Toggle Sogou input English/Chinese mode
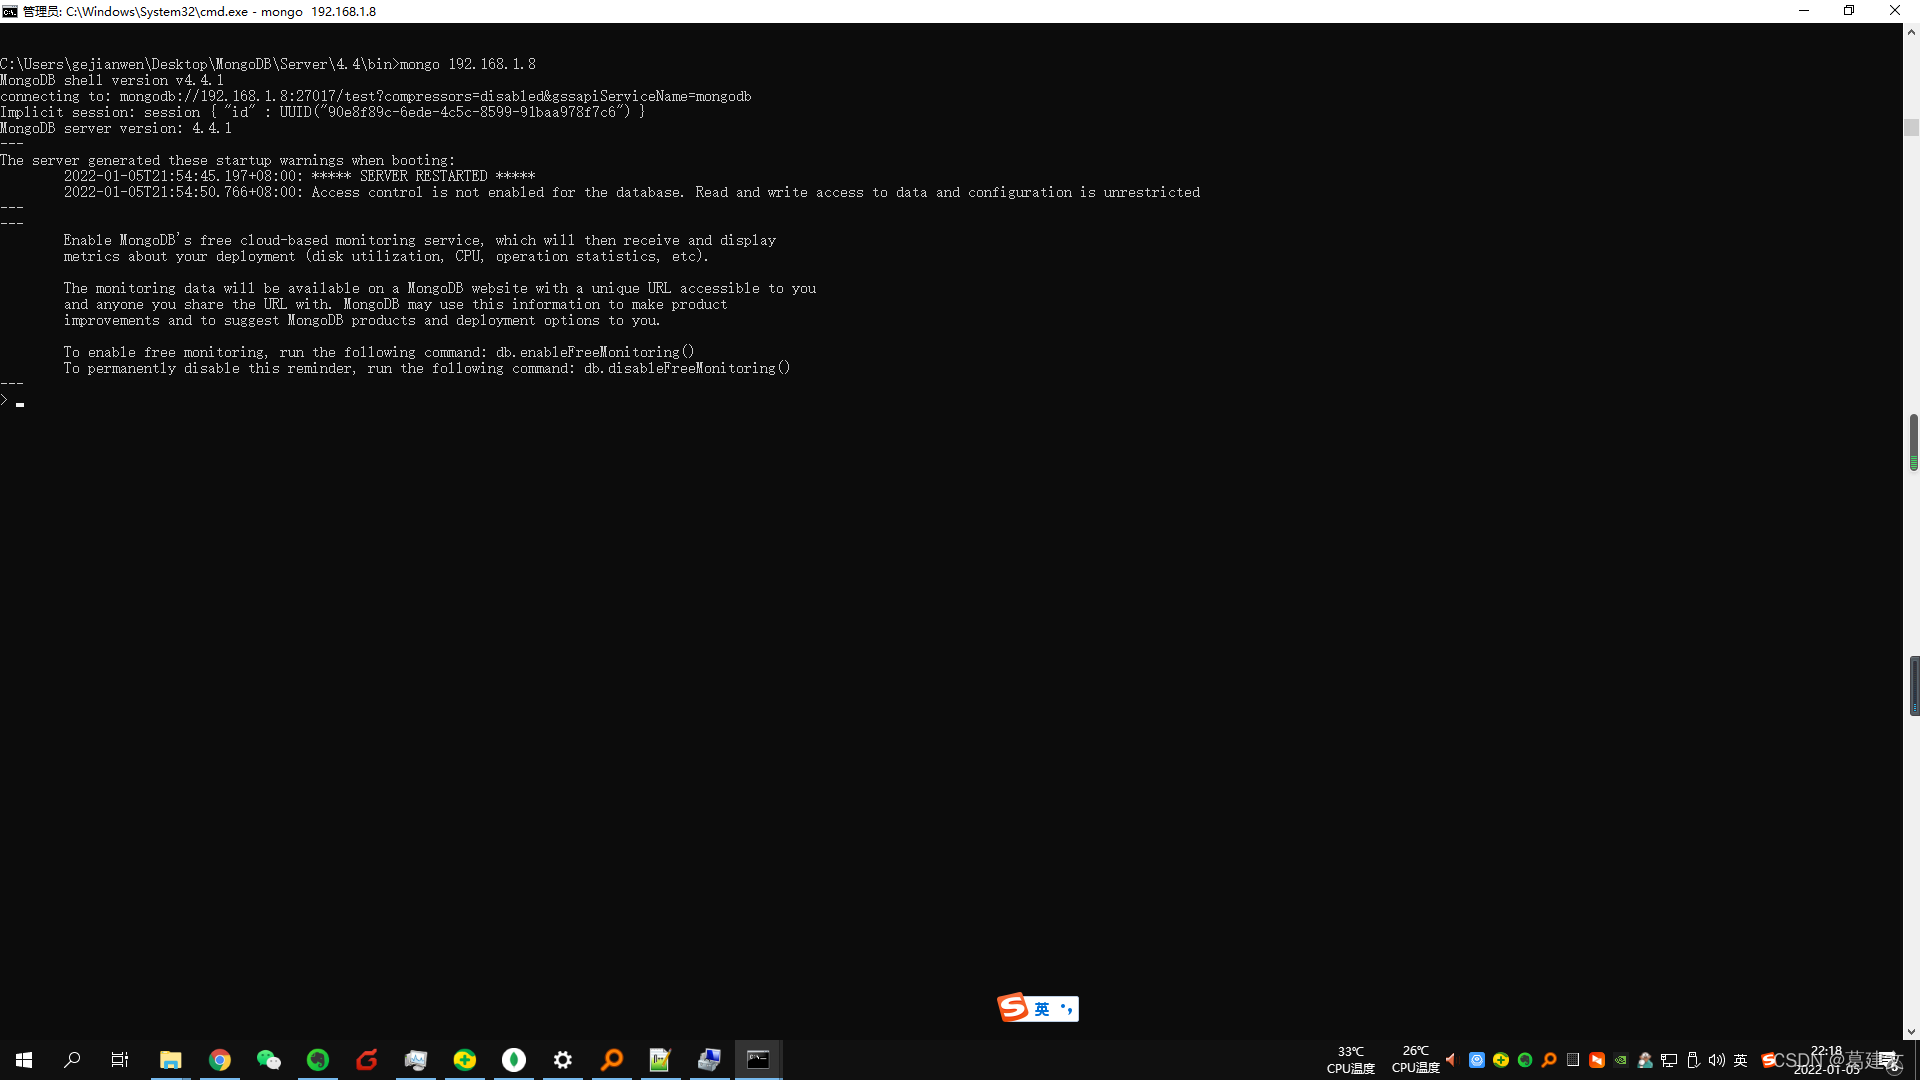 (1042, 1009)
